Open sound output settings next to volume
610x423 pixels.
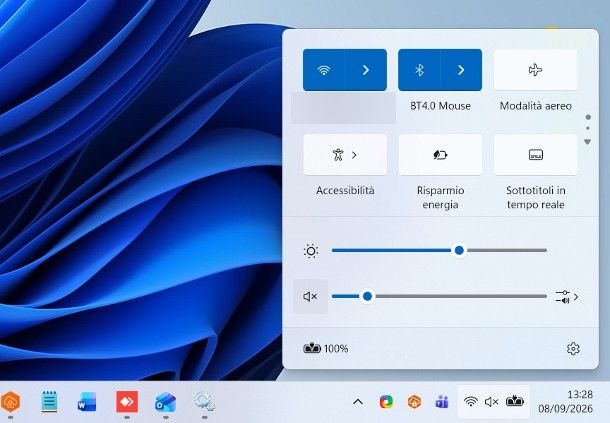coord(567,297)
